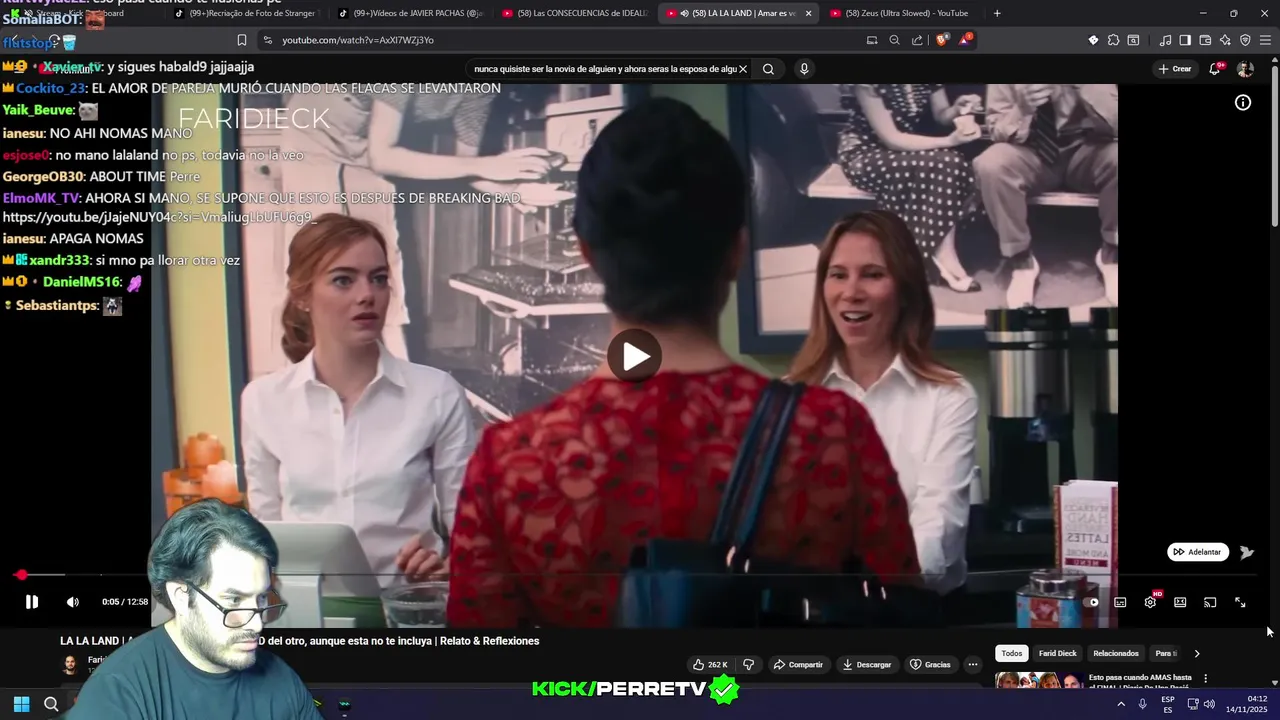
Task: Open the Brave VPN shield icon
Action: click(1245, 40)
